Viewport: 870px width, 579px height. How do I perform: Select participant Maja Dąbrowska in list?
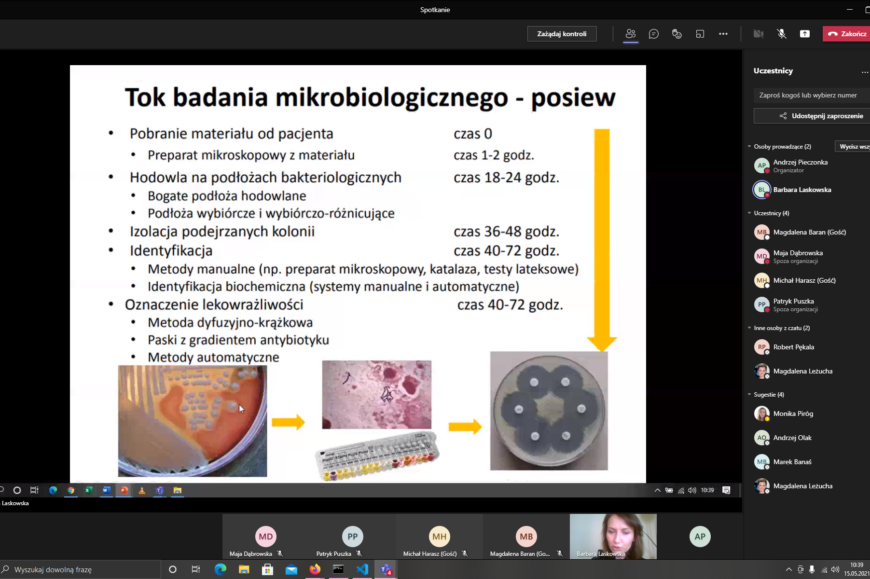point(807,256)
